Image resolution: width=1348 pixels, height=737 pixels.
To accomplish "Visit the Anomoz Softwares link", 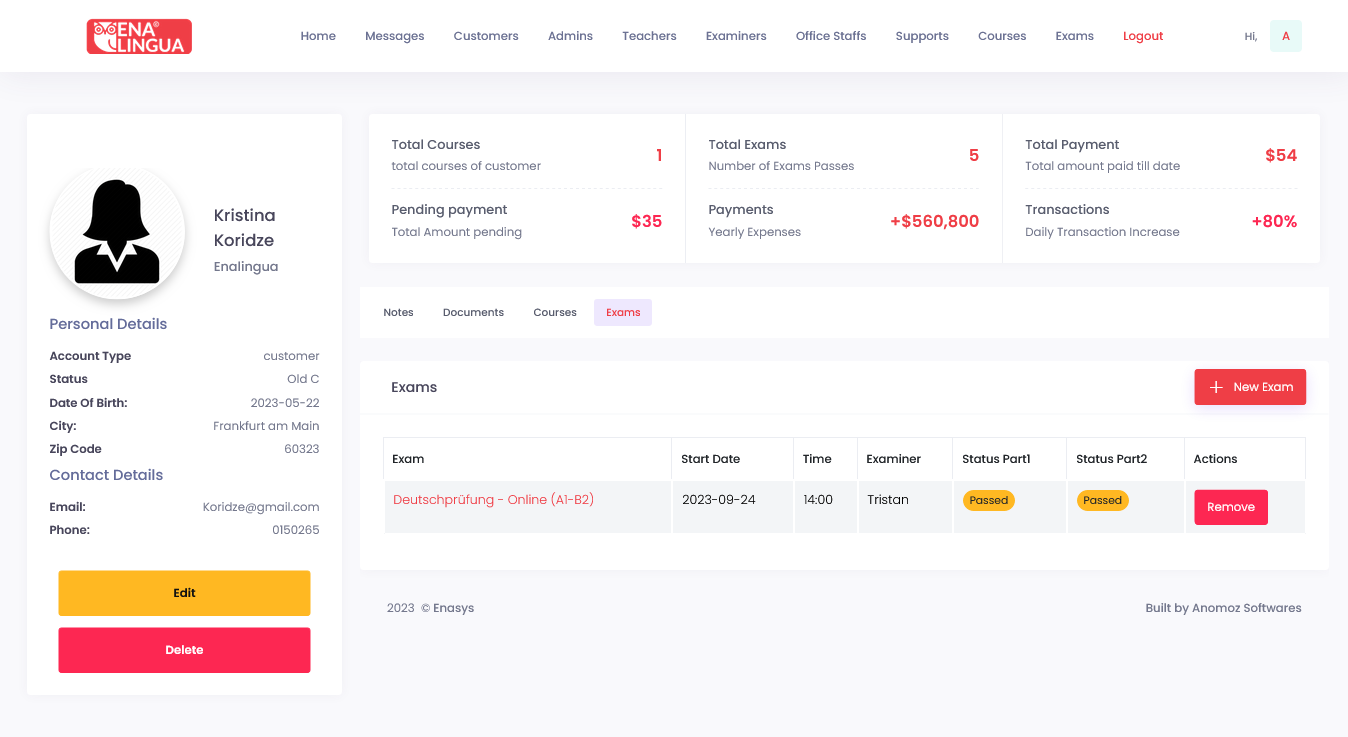I will [1245, 607].
